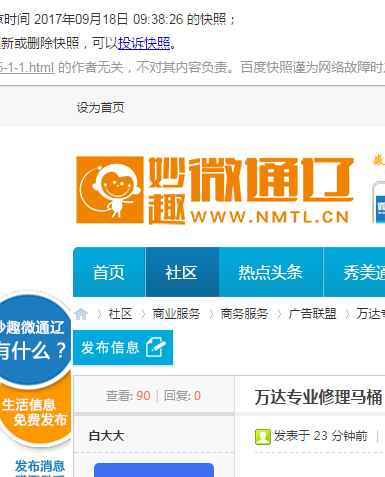Open the 秀美通辽 navigation tab
The height and width of the screenshot is (477, 385).
coord(355,272)
